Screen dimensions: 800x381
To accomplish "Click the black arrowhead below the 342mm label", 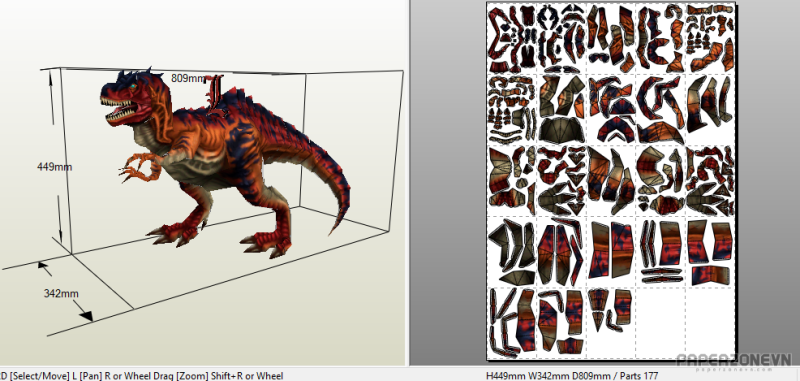I will tap(86, 316).
